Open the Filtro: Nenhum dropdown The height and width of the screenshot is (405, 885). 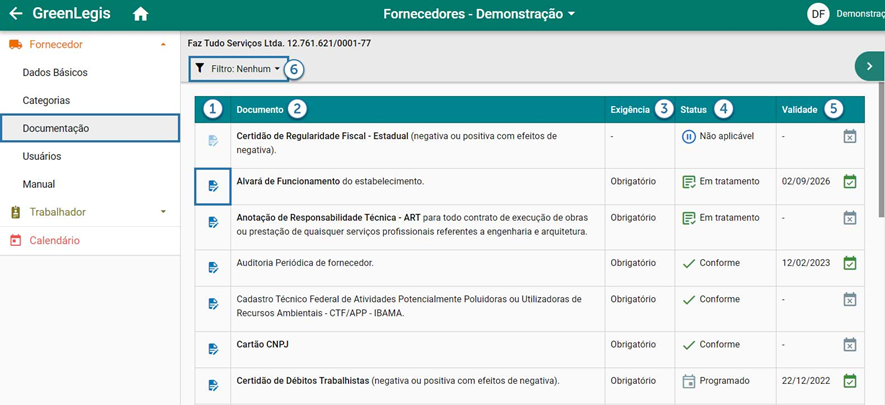239,68
